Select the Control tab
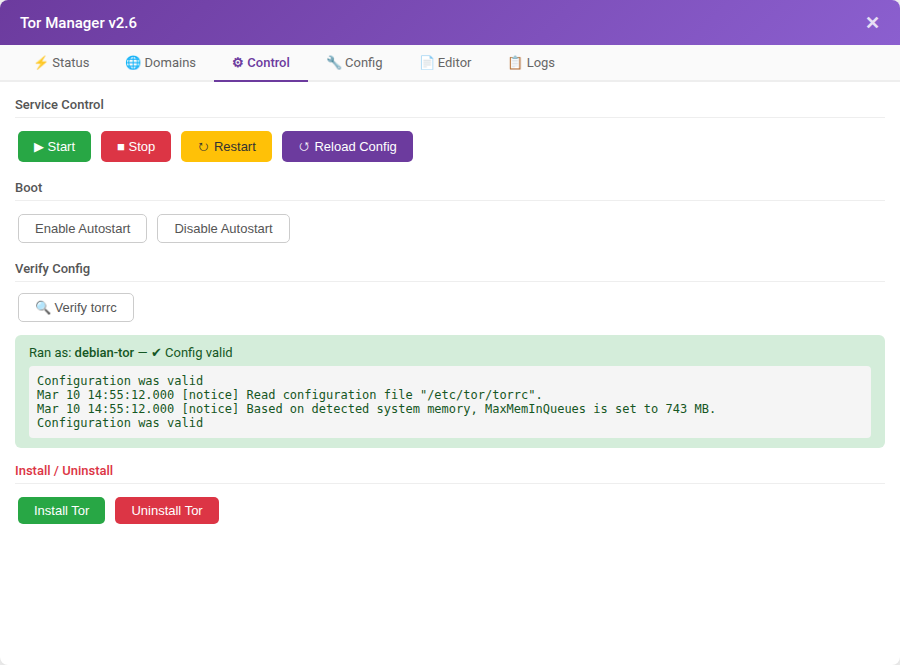The width and height of the screenshot is (900, 665). point(261,63)
